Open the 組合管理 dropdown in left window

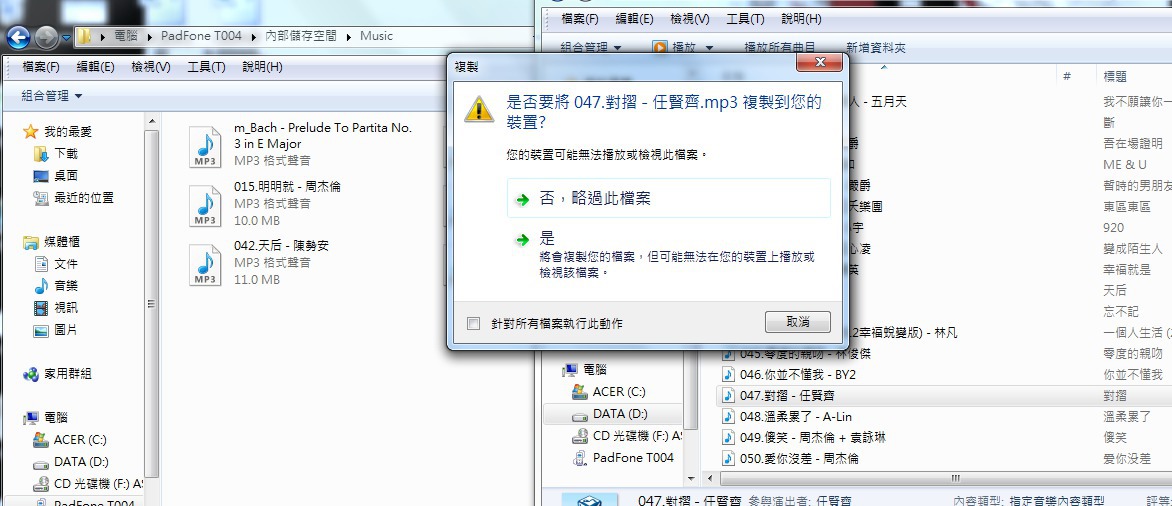pyautogui.click(x=52, y=96)
